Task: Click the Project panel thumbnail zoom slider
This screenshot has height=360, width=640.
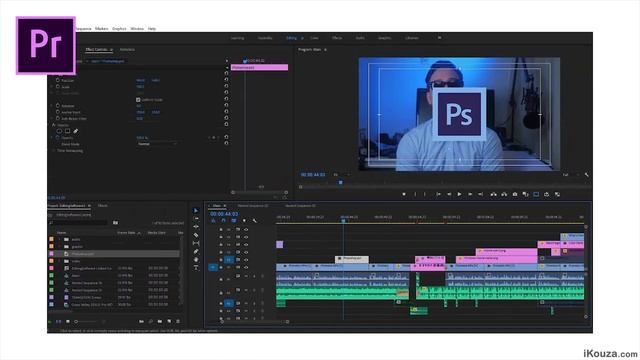Action: click(76, 322)
